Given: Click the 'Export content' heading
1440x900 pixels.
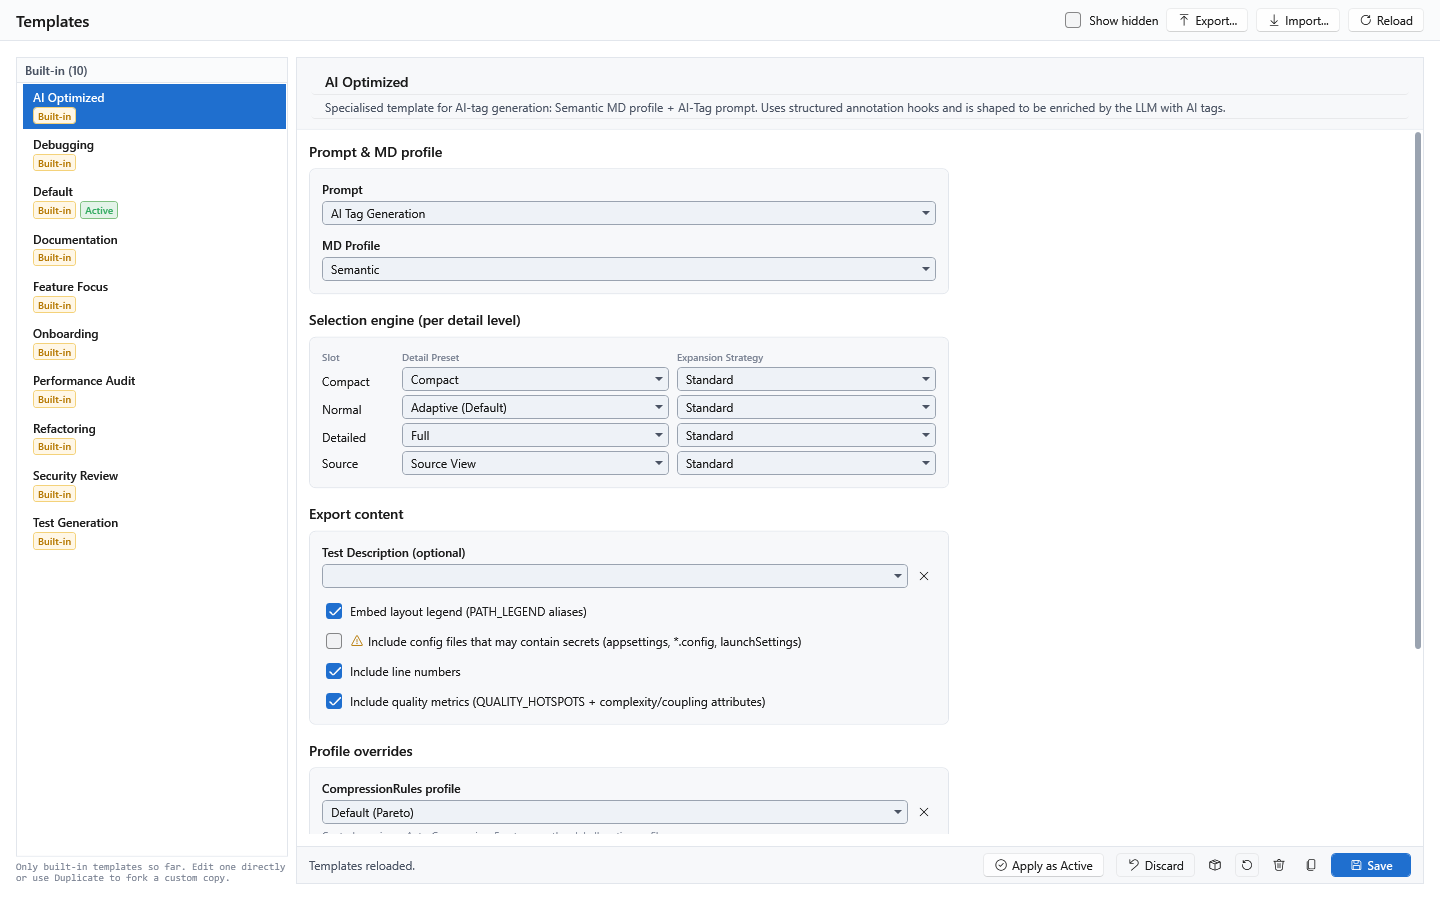Looking at the screenshot, I should click(356, 514).
